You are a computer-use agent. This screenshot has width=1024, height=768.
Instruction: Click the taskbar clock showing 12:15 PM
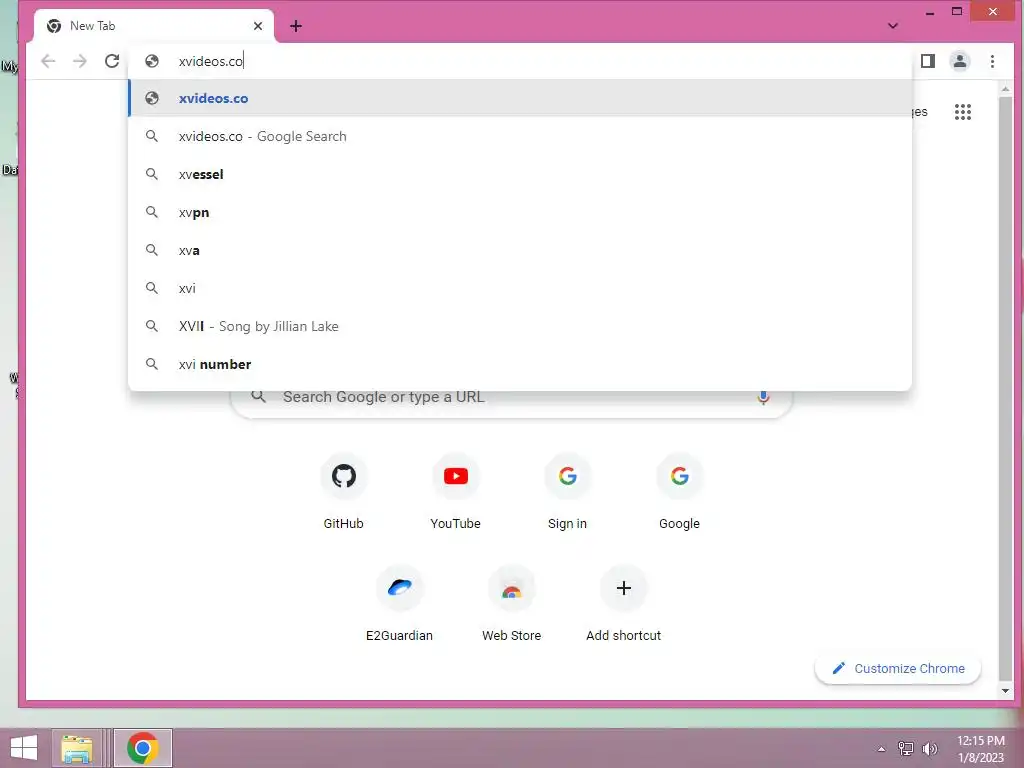(980, 749)
